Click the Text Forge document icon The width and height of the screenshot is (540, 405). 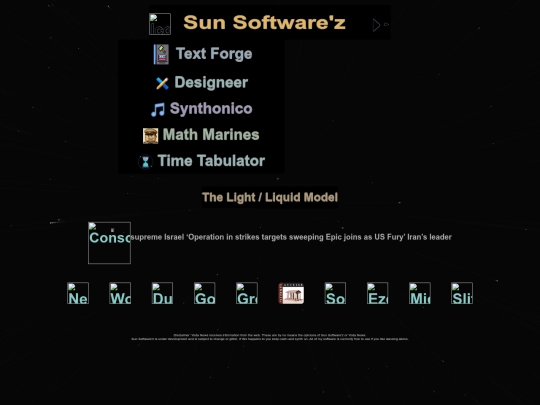tap(161, 54)
